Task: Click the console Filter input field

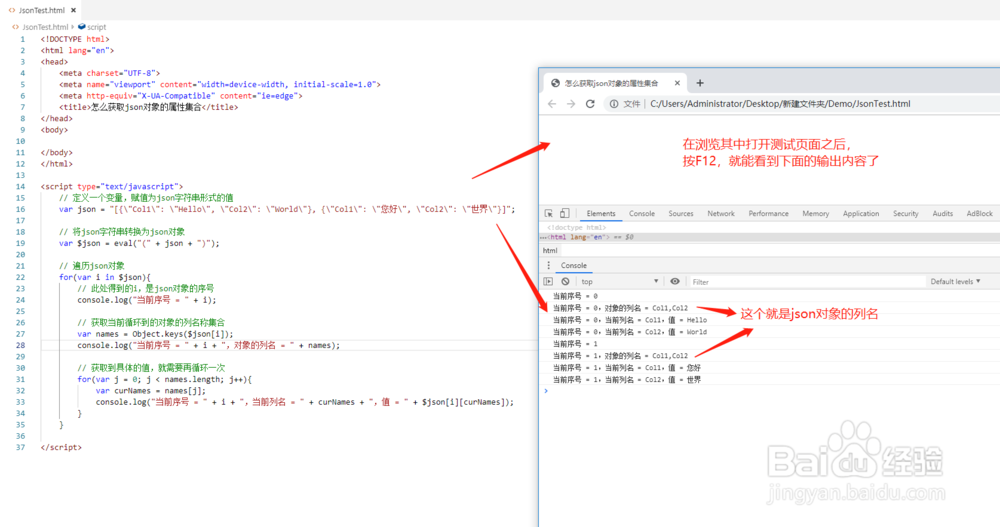Action: click(x=807, y=281)
